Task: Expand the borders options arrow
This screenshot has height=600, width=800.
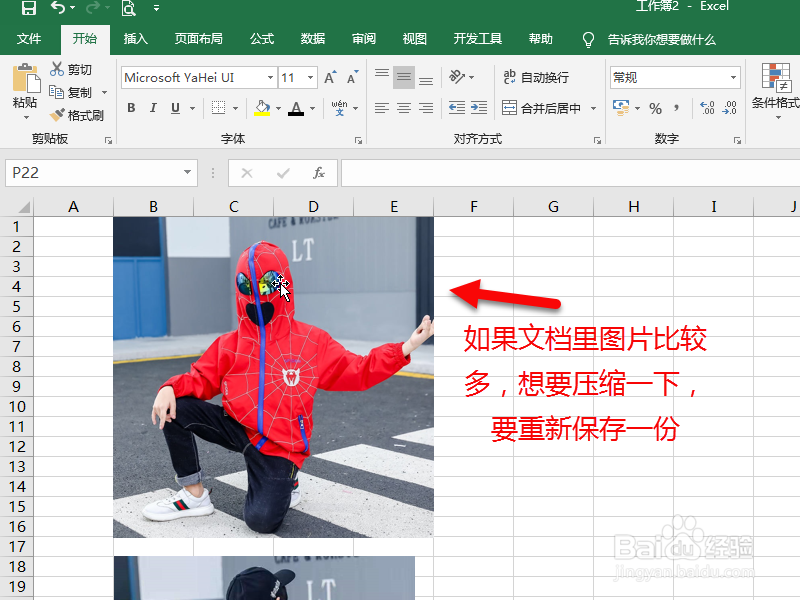Action: click(235, 108)
